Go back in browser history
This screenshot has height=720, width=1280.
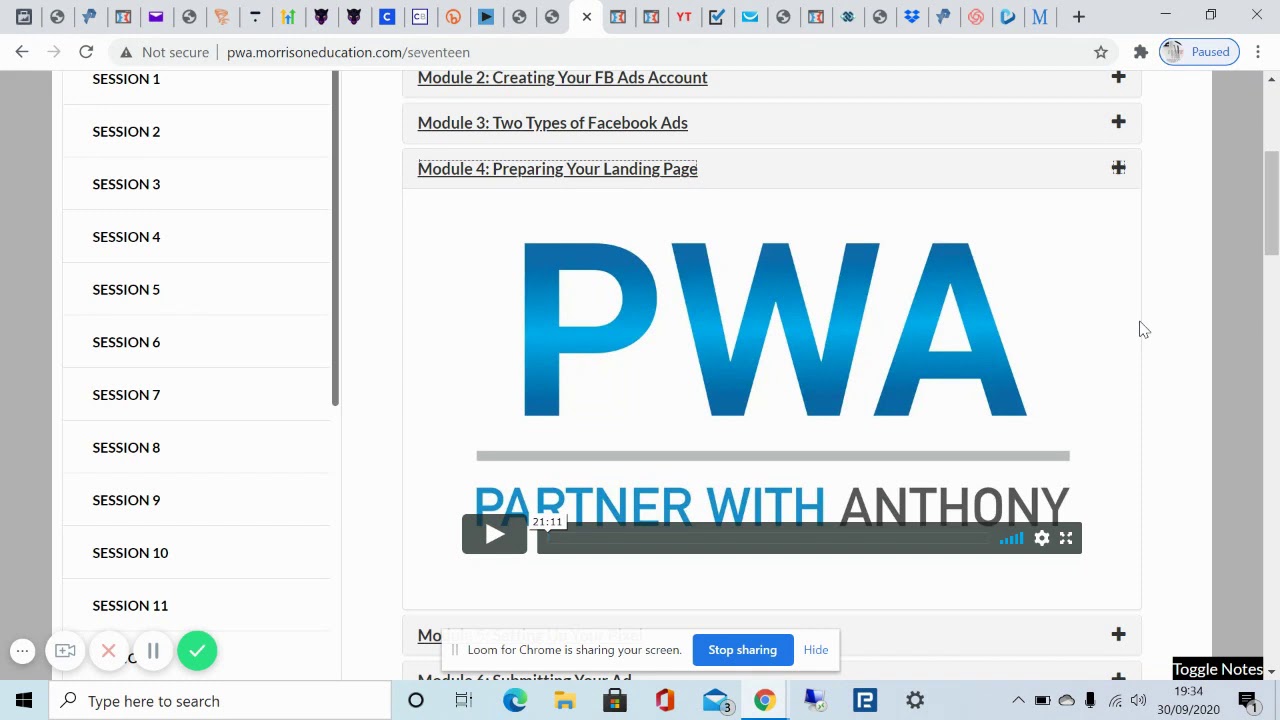[x=22, y=52]
